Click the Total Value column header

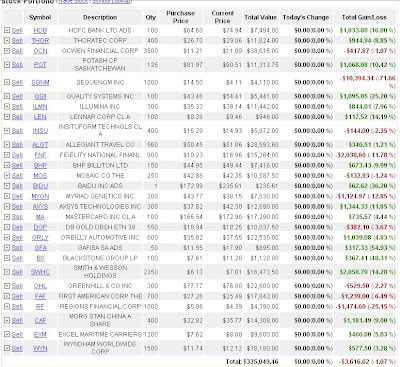[260, 17]
